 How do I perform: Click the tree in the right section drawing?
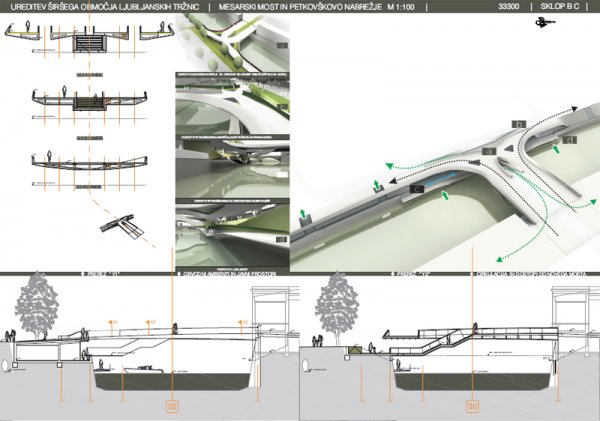click(x=337, y=303)
